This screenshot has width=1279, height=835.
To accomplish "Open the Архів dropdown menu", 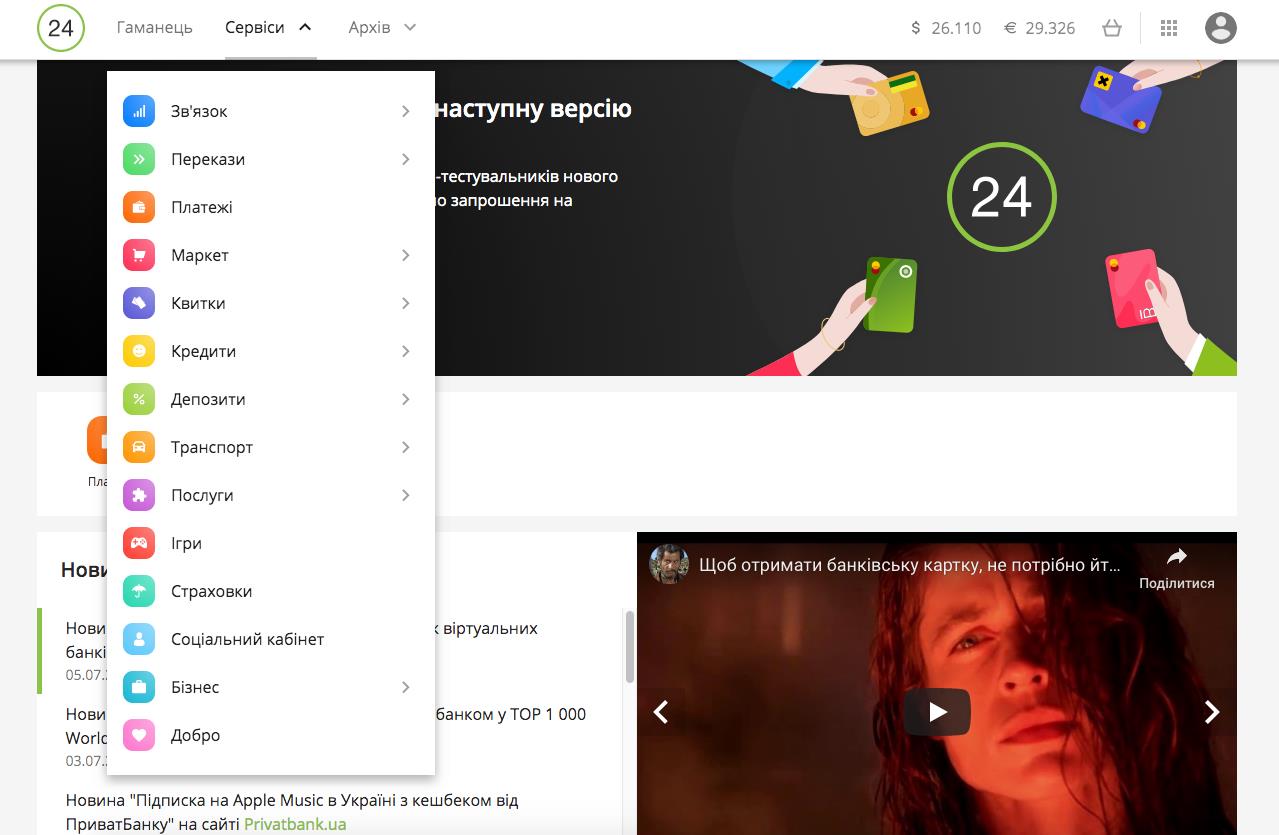I will tap(382, 28).
